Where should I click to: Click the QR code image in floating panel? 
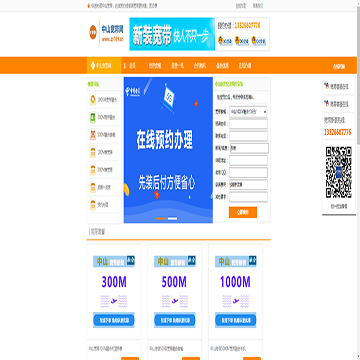pyautogui.click(x=339, y=172)
